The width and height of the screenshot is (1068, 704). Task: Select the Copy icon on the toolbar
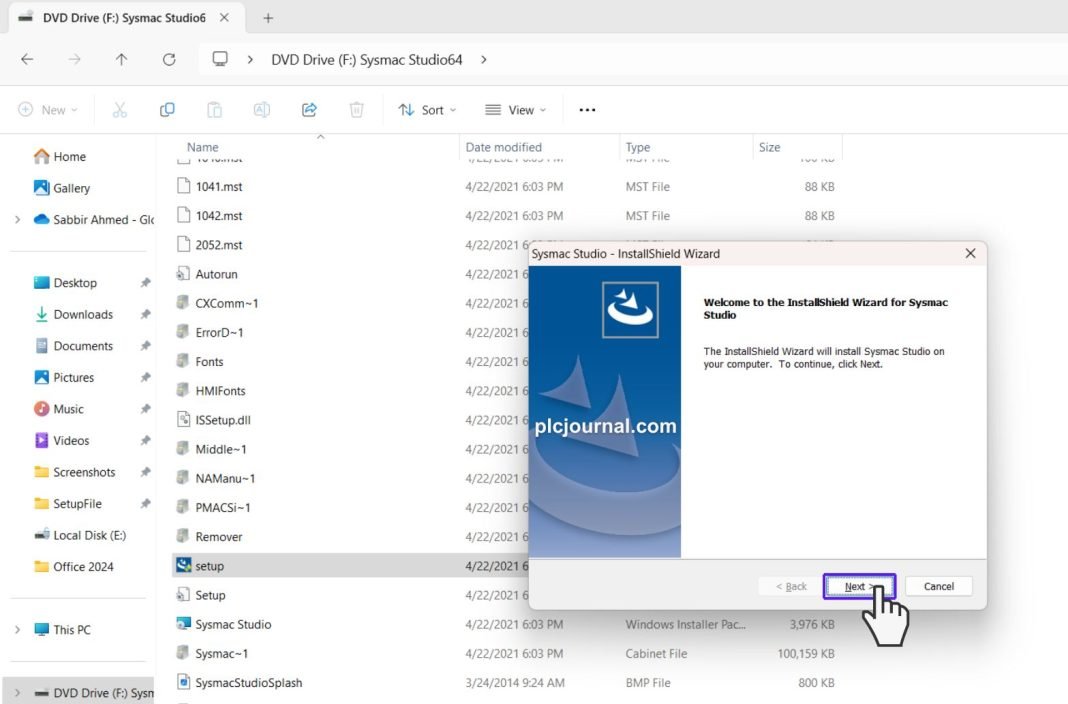(x=167, y=109)
